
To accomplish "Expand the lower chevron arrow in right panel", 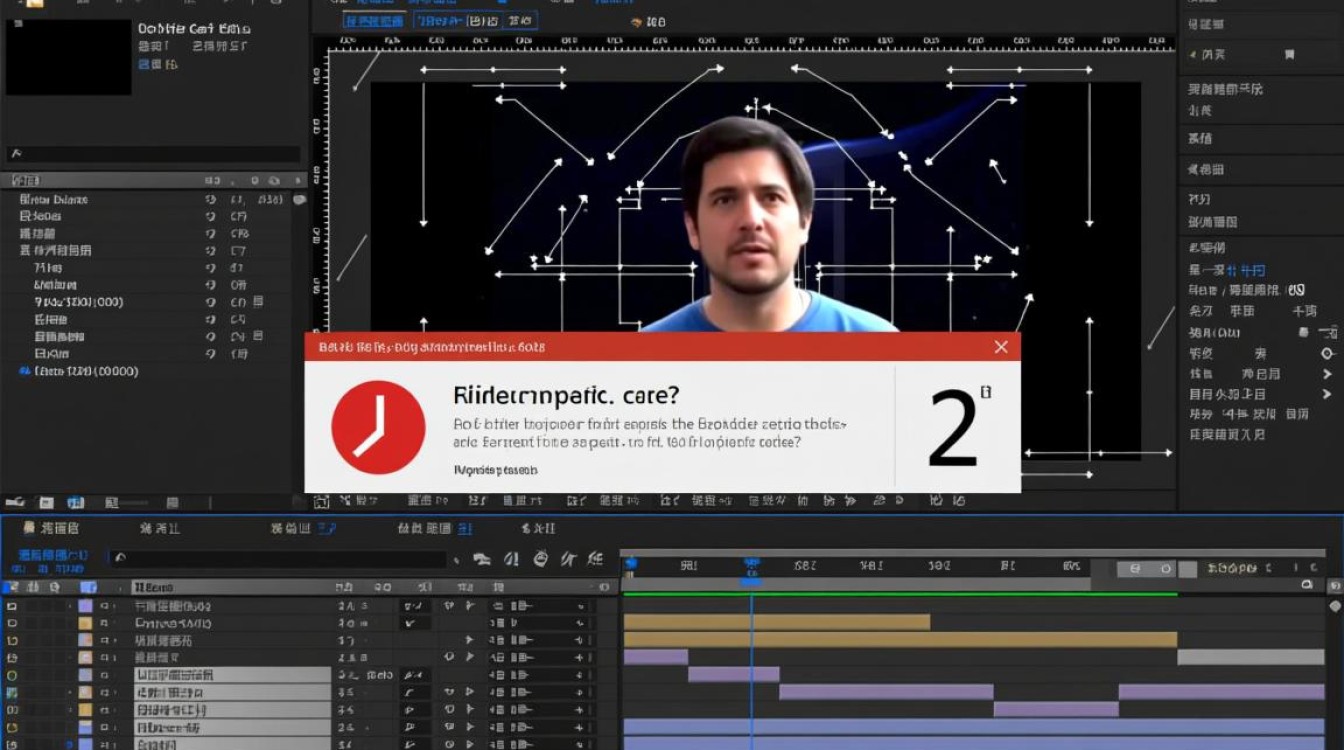I will (1327, 394).
